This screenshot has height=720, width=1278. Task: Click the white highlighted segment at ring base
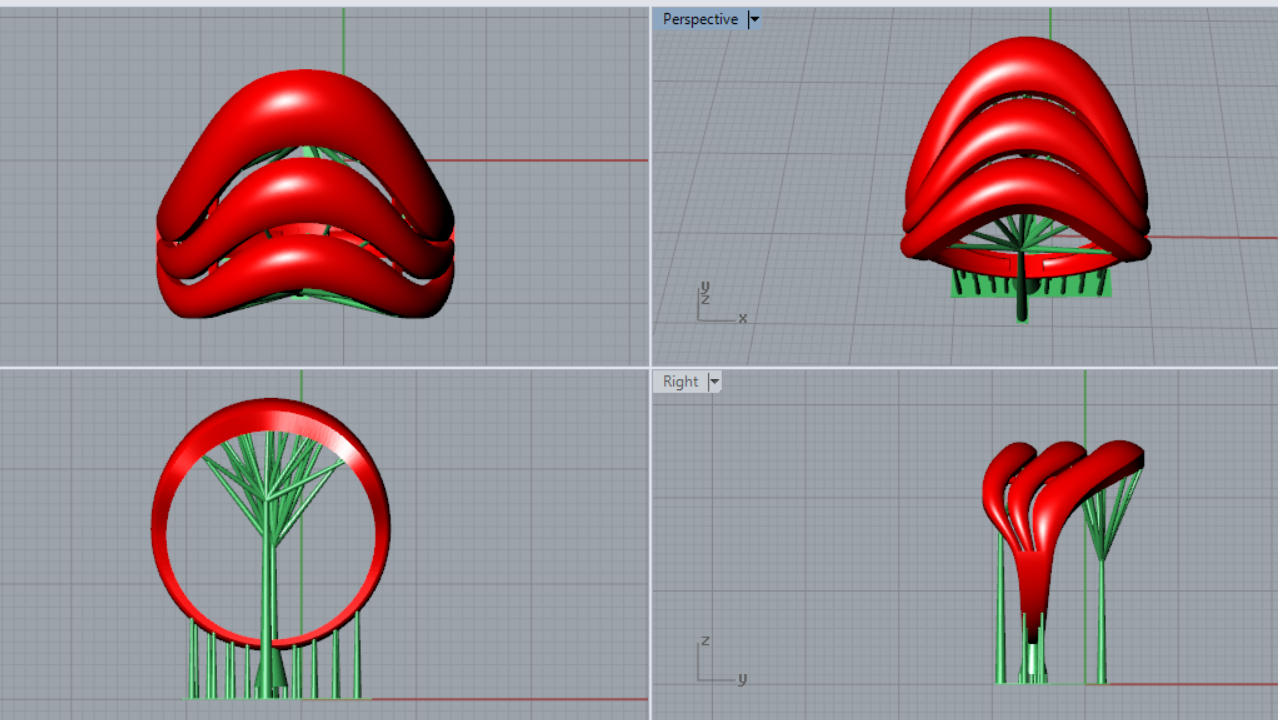1035,658
